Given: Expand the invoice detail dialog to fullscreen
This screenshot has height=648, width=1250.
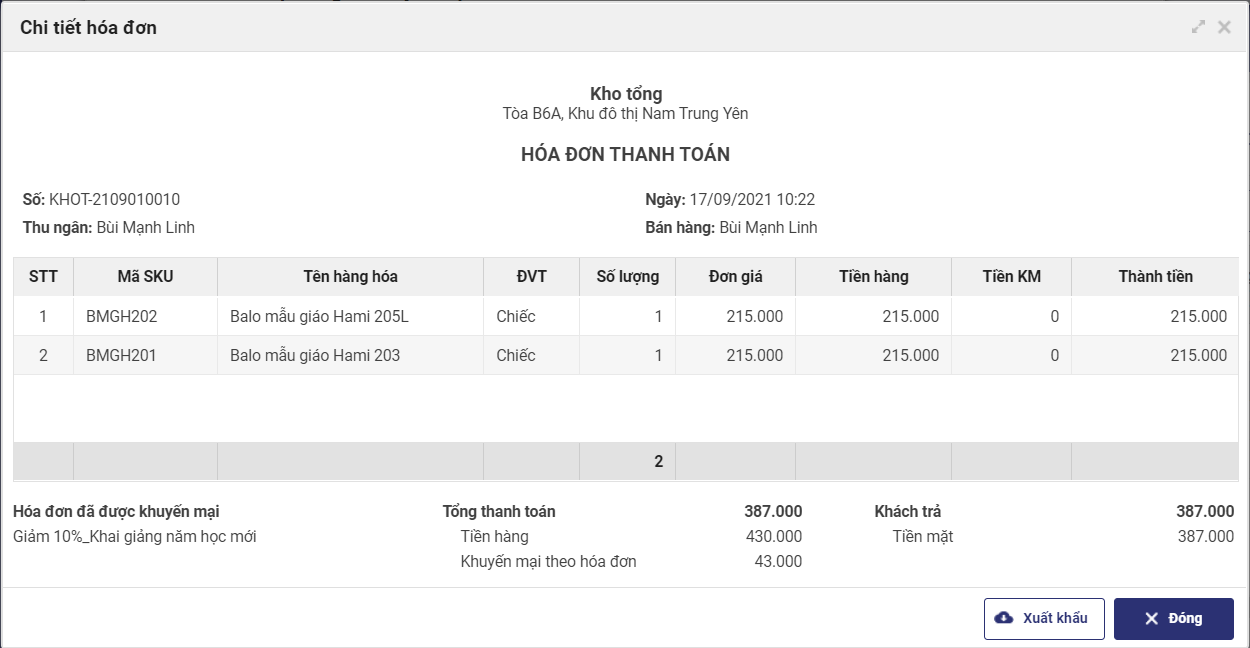Looking at the screenshot, I should 1198,27.
